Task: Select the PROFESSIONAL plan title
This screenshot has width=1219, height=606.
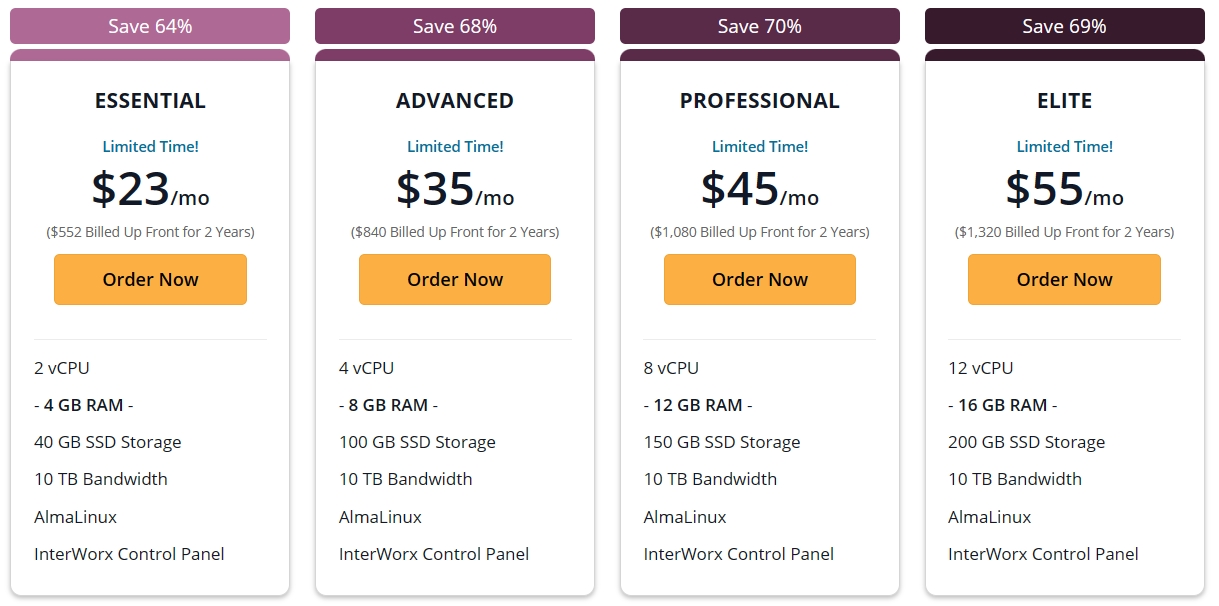Action: click(x=760, y=101)
